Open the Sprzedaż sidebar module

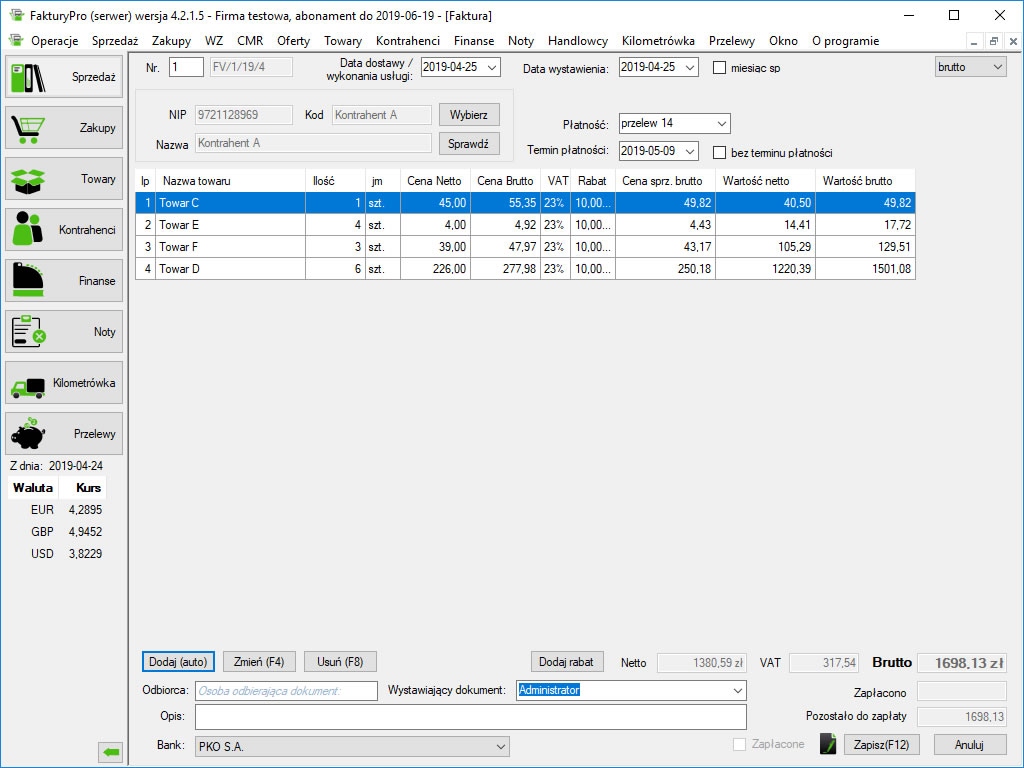click(x=64, y=77)
